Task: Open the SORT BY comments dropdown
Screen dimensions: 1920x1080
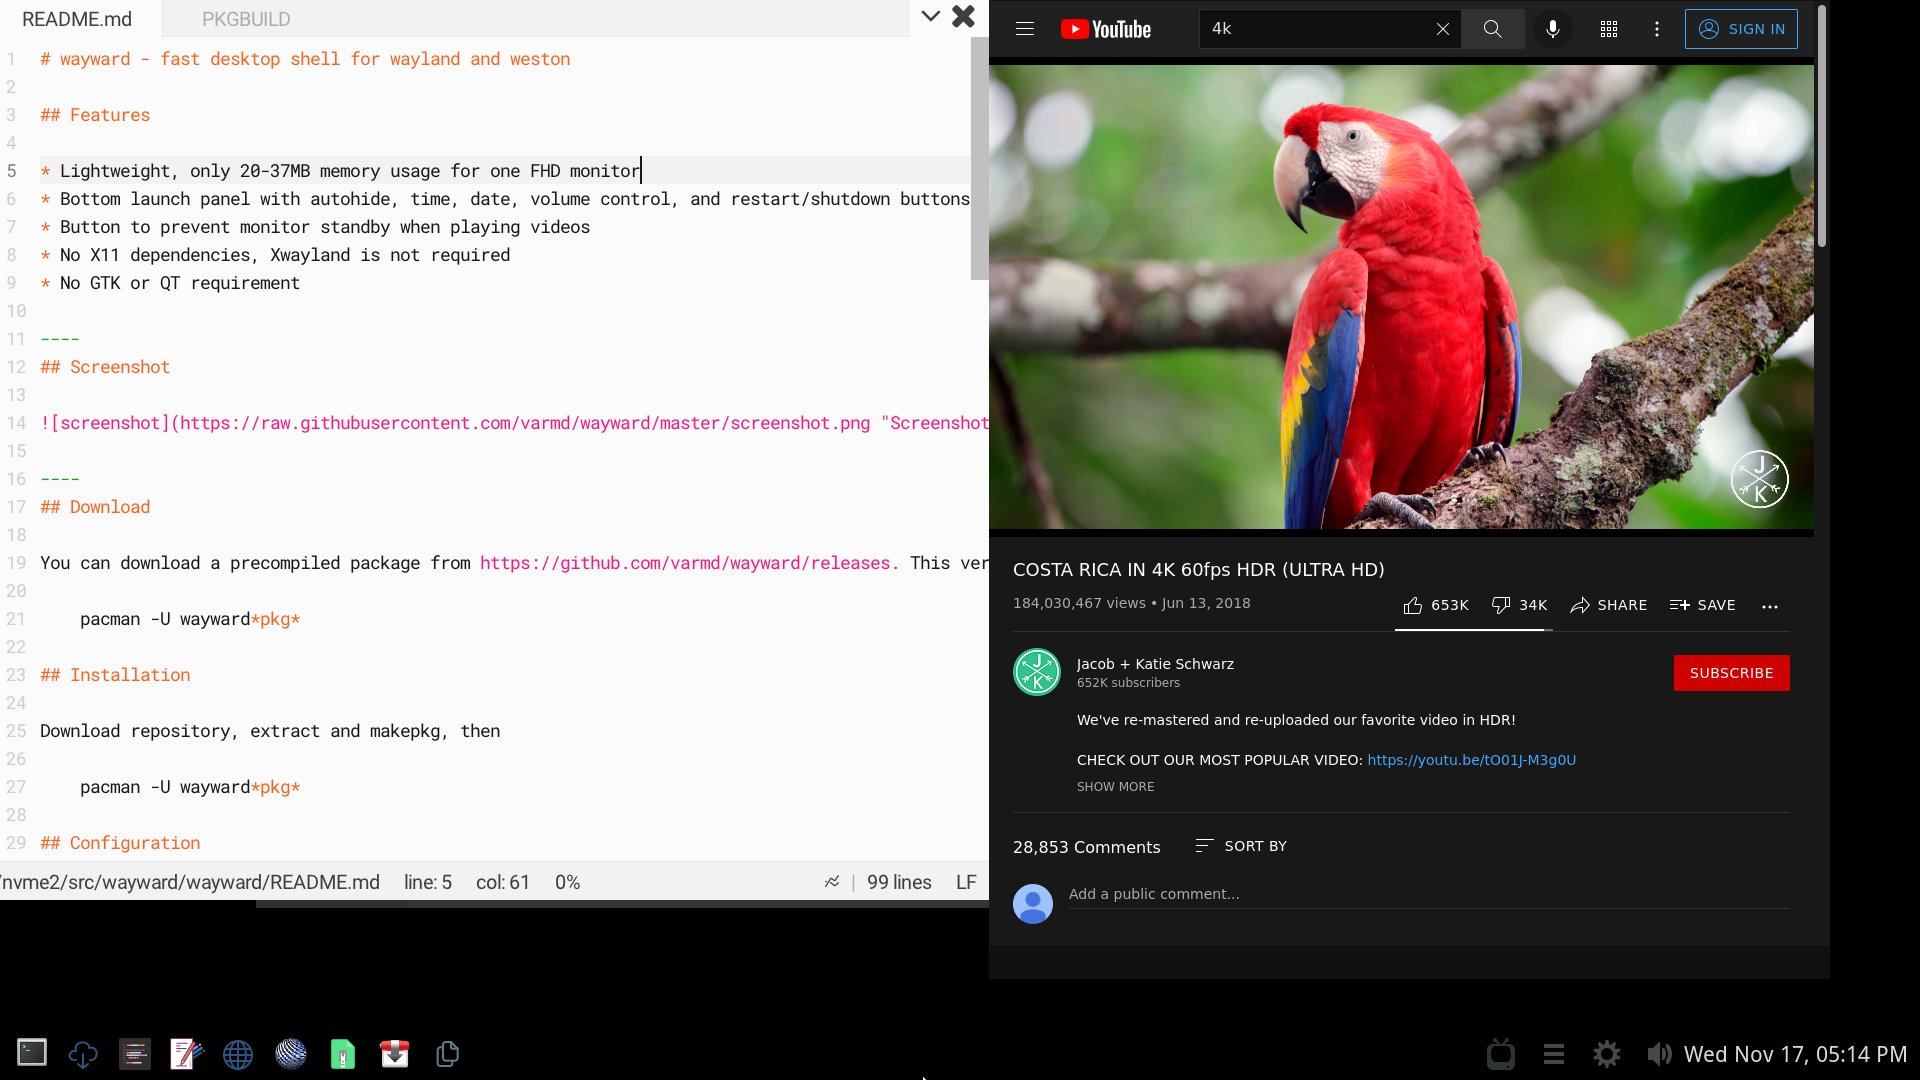Action: coord(1241,846)
